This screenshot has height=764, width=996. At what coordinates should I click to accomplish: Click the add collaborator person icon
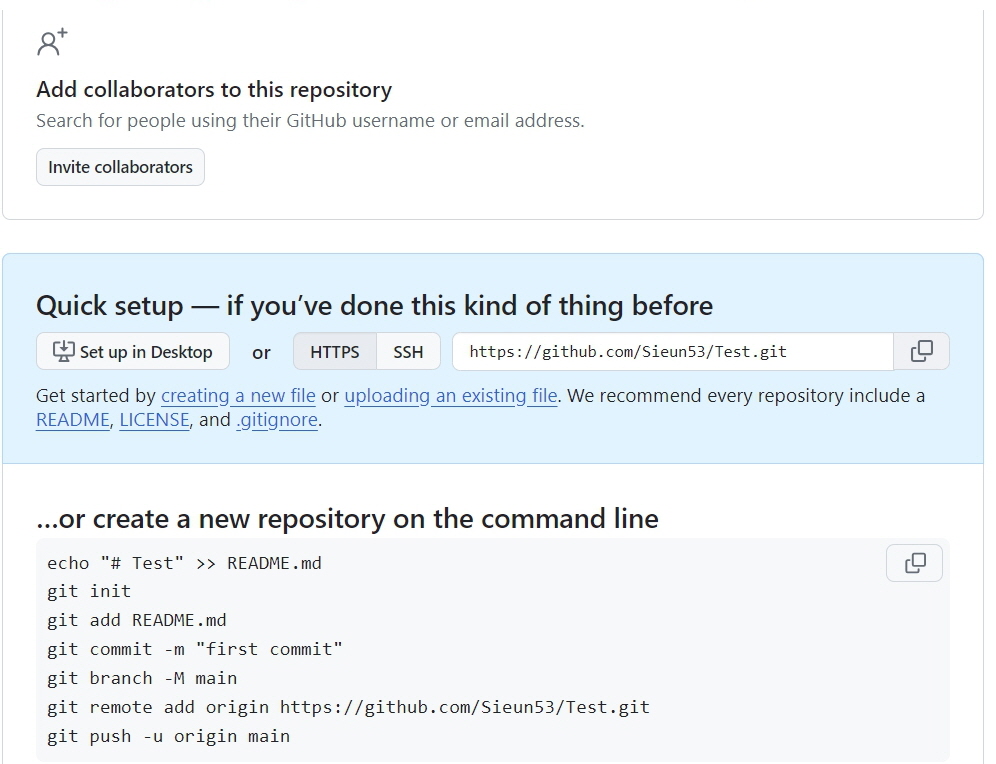tap(52, 42)
